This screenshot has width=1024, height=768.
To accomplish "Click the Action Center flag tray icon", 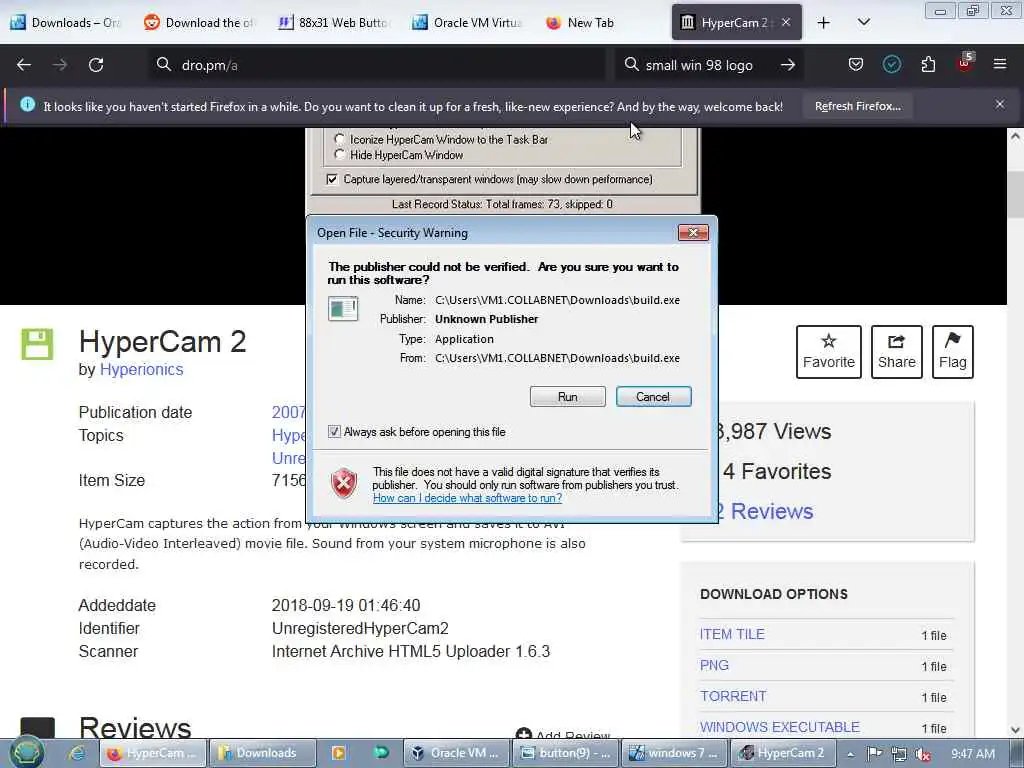I will [874, 754].
